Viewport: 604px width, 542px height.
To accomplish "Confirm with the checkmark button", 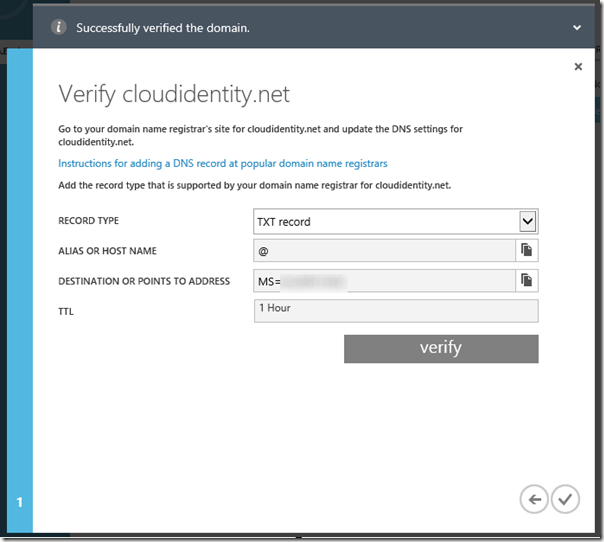I will point(565,499).
